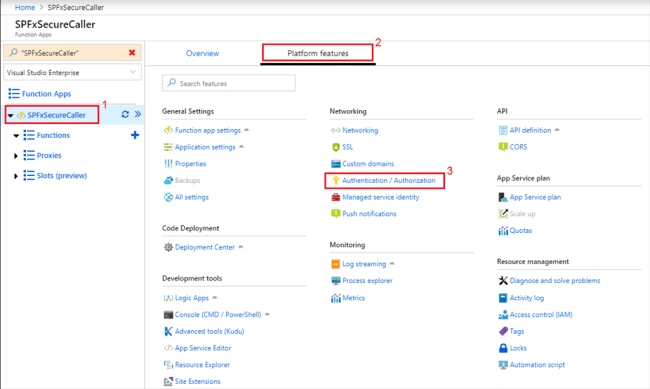Refresh the SPFxSecureCaller function app

point(125,114)
